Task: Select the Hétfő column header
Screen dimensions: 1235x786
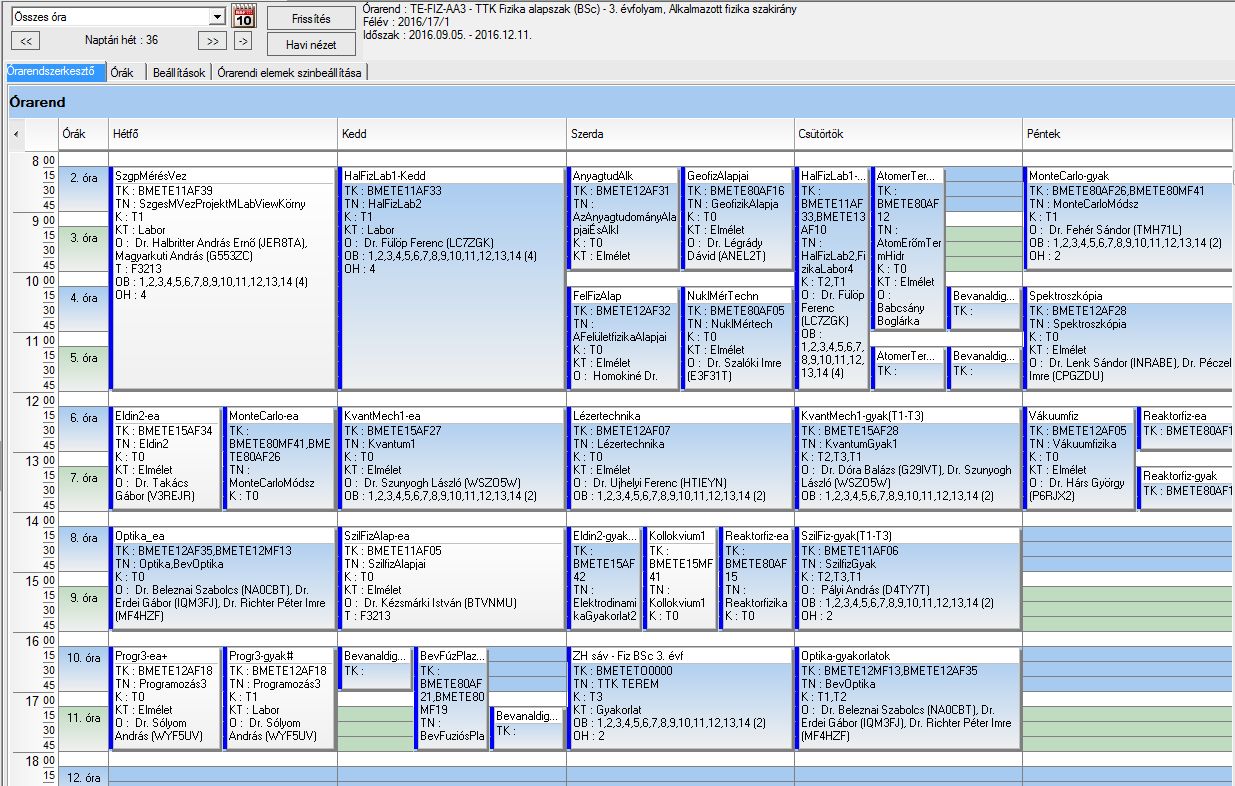Action: pos(222,134)
